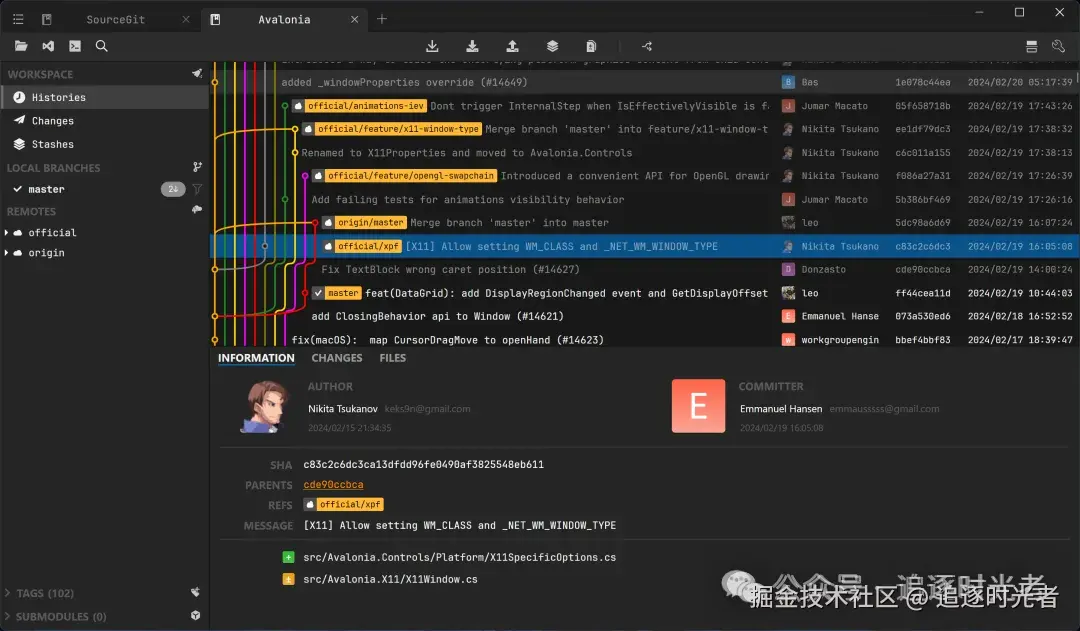Screen dimensions: 1080x631
Task: Click the Push toolbar icon
Action: tap(512, 46)
